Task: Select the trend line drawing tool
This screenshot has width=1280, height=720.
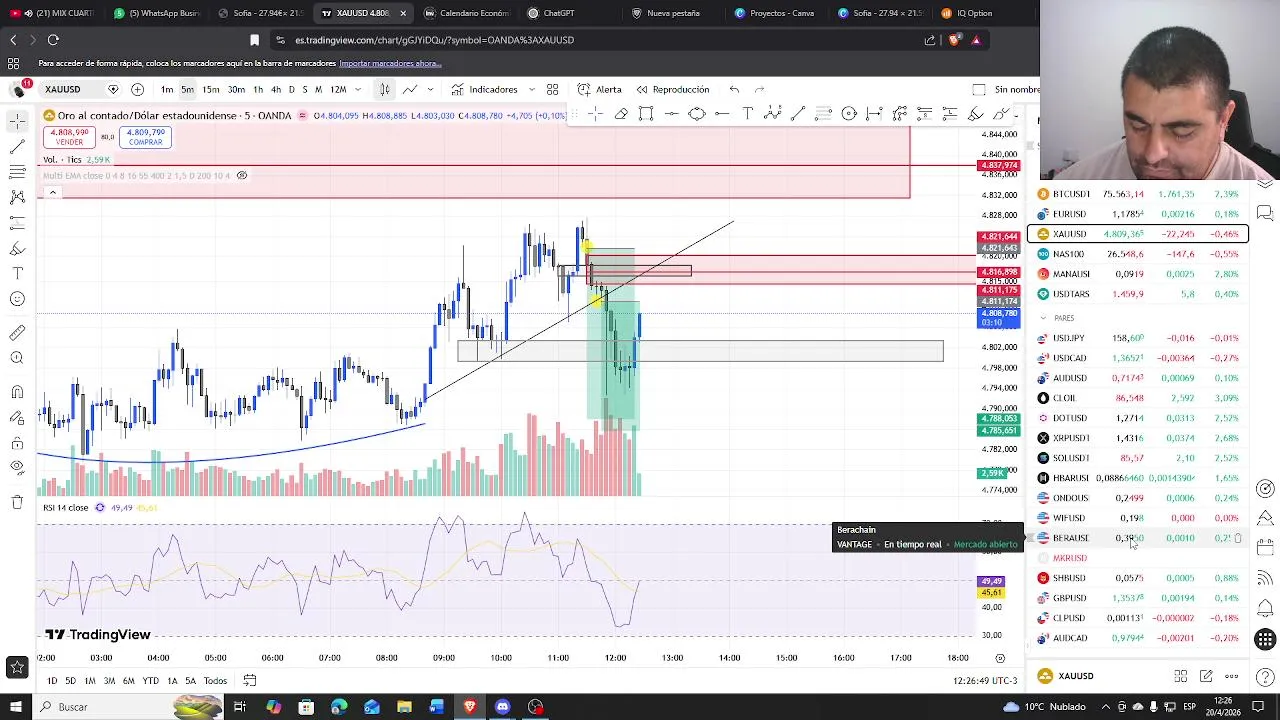Action: (x=17, y=147)
